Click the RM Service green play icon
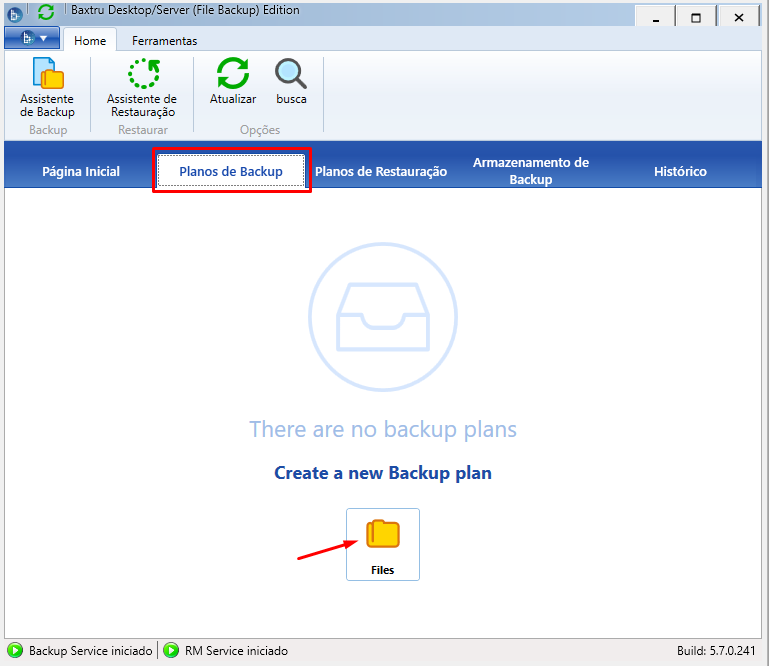 (x=171, y=650)
